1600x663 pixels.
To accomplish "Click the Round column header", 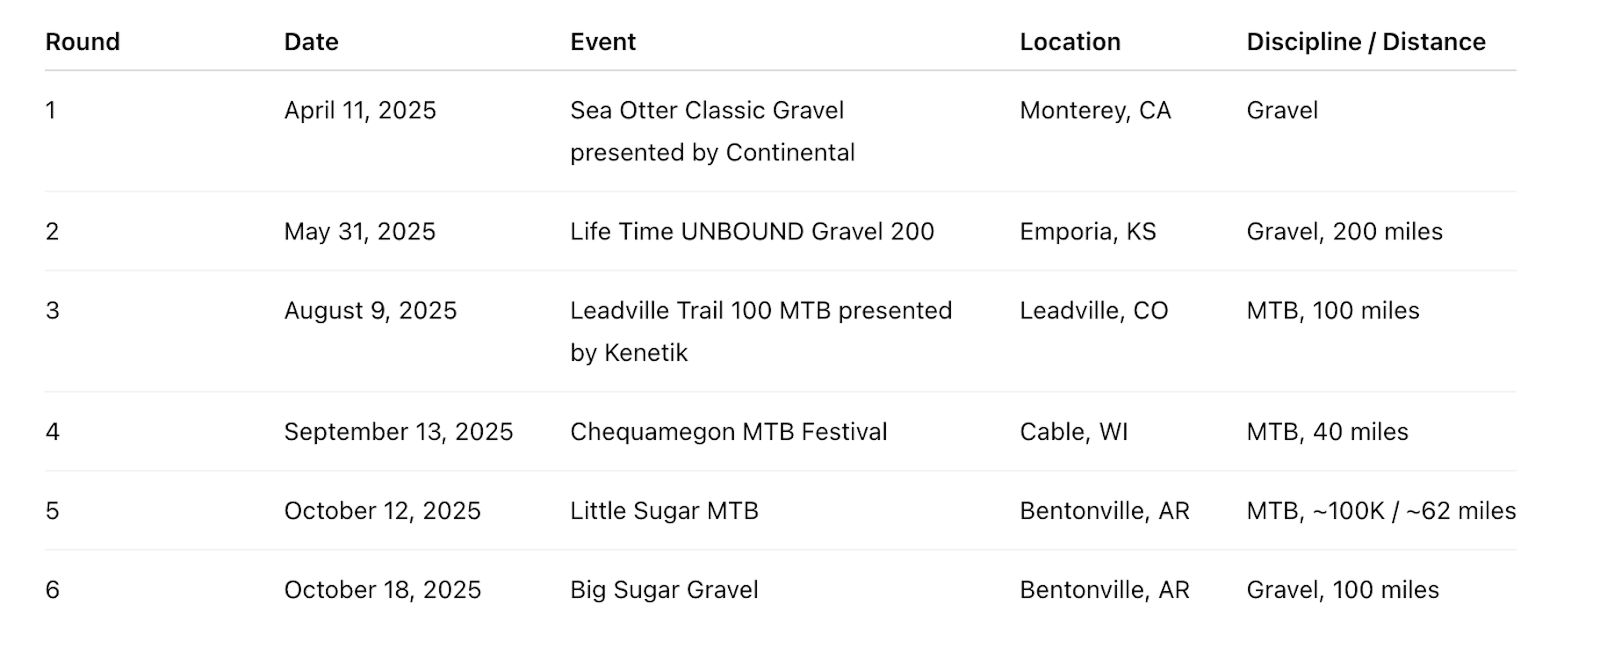I will pos(83,42).
